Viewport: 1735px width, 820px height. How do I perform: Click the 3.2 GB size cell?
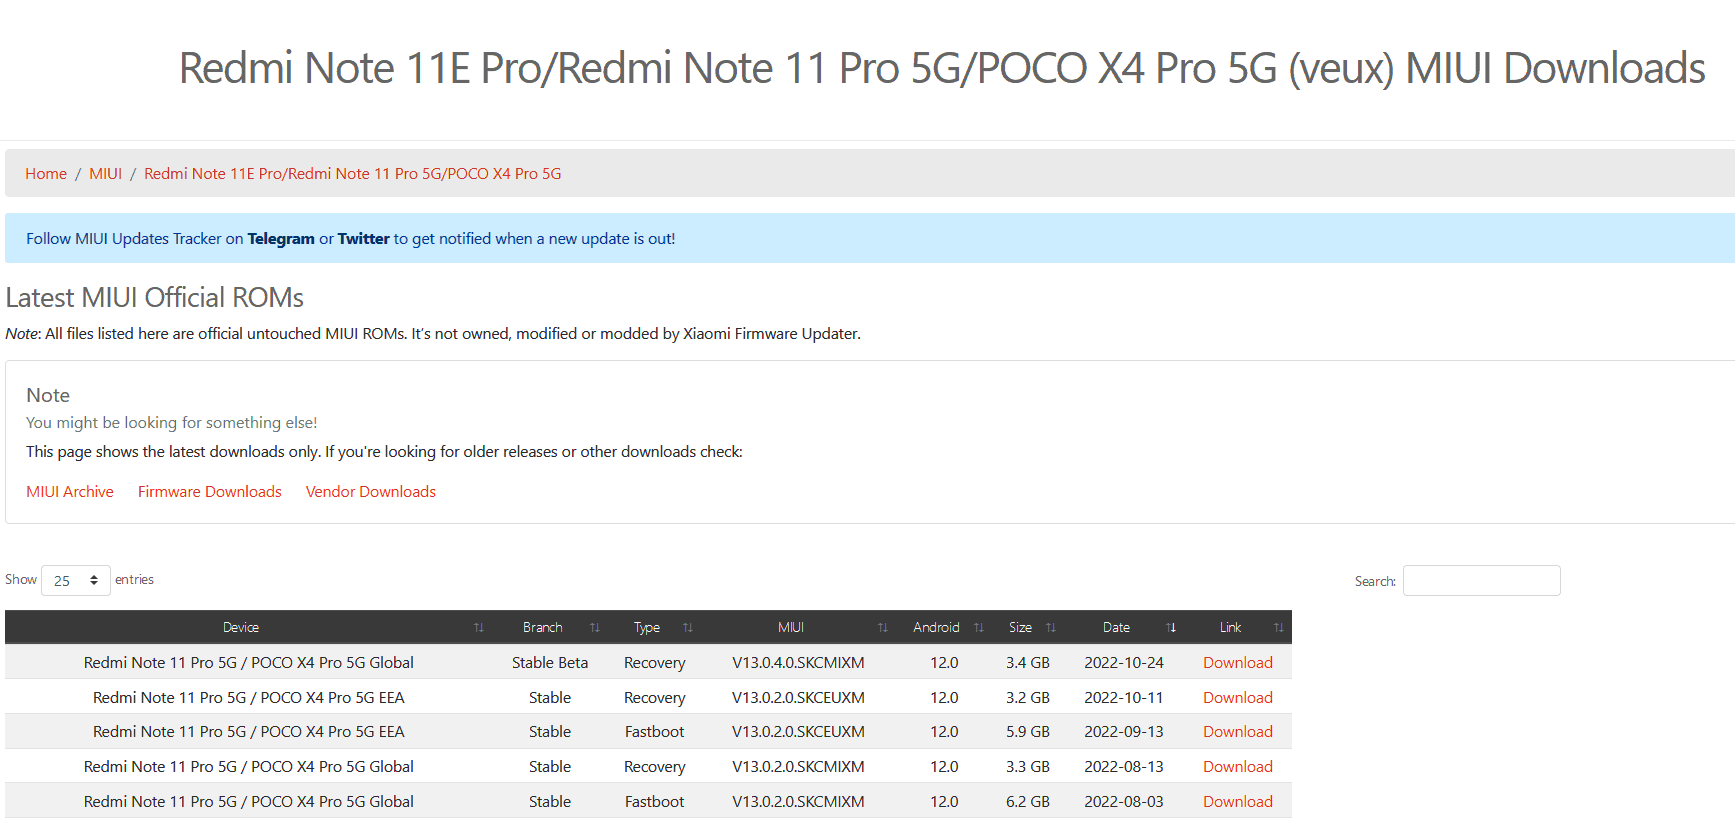(1028, 698)
